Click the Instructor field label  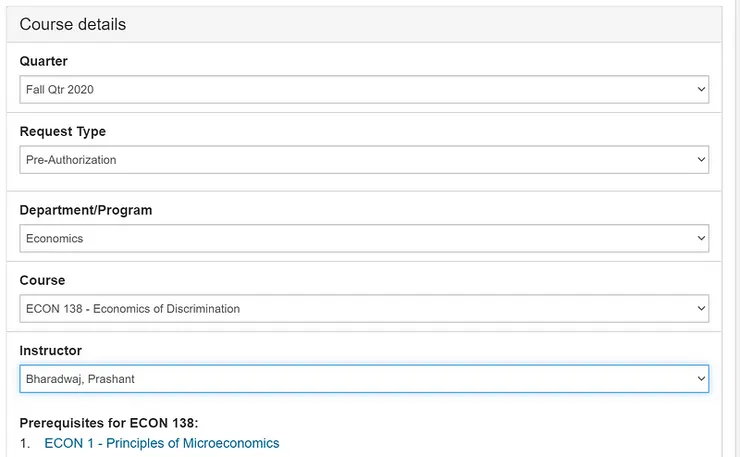51,350
